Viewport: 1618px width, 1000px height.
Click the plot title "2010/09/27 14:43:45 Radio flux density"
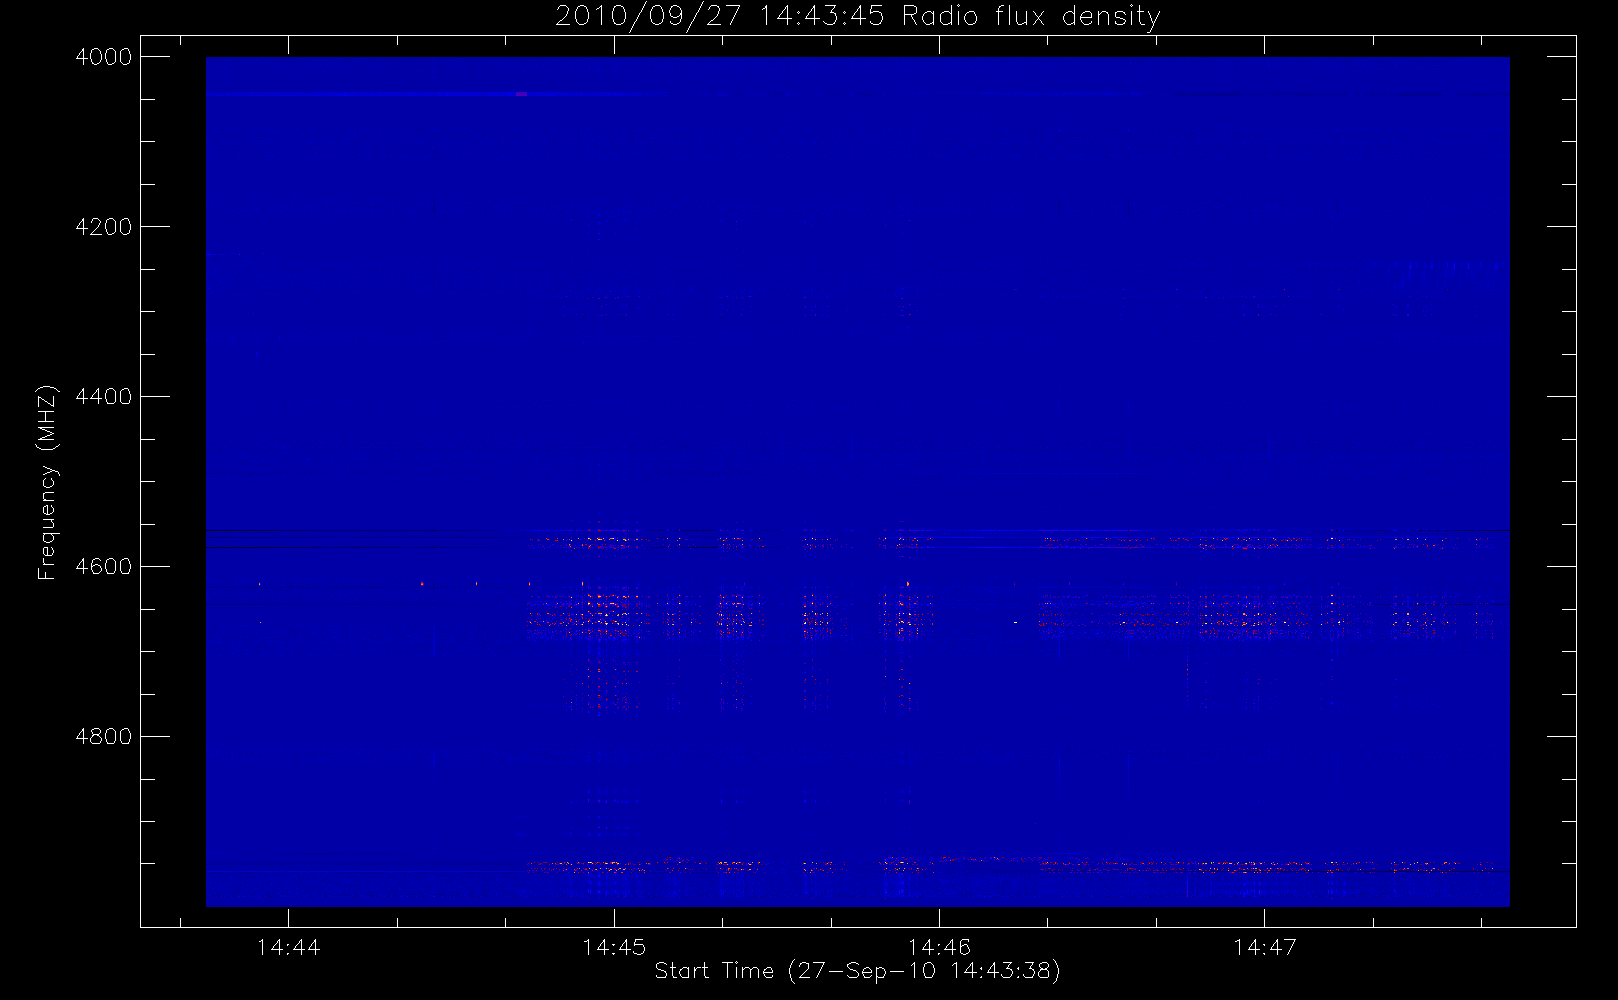(x=858, y=17)
